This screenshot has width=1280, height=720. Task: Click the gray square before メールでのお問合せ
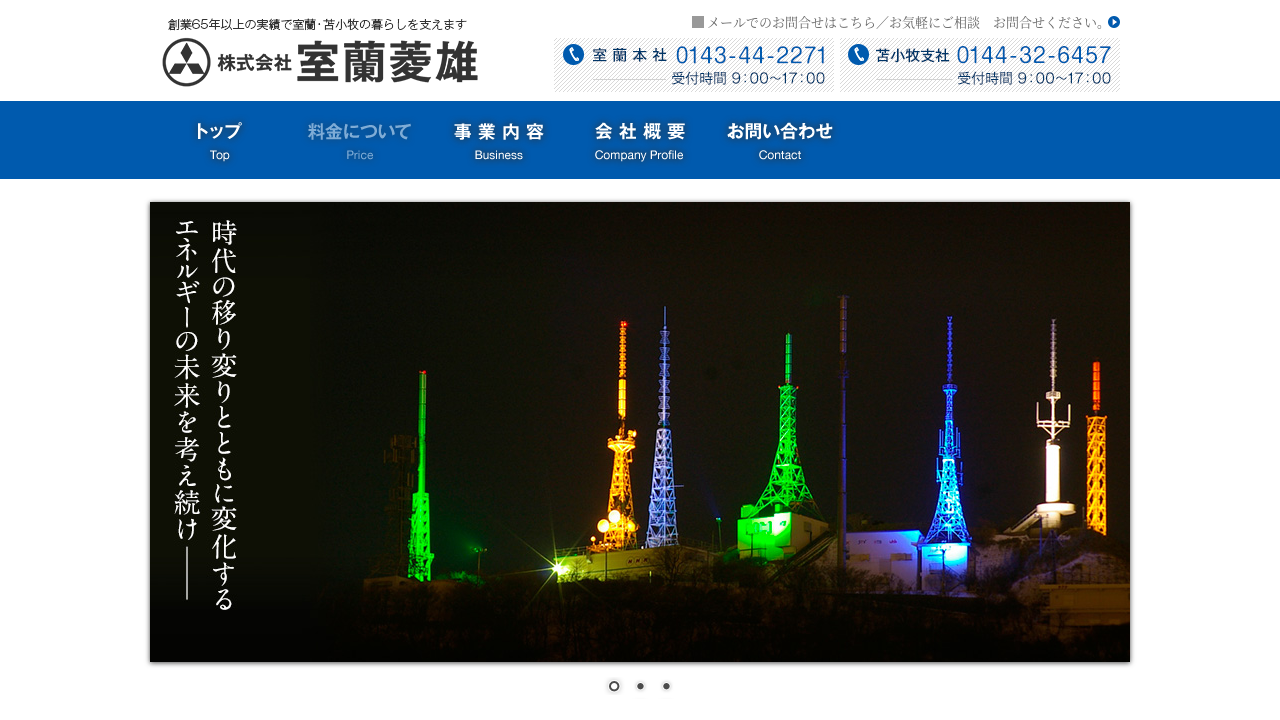coord(698,22)
